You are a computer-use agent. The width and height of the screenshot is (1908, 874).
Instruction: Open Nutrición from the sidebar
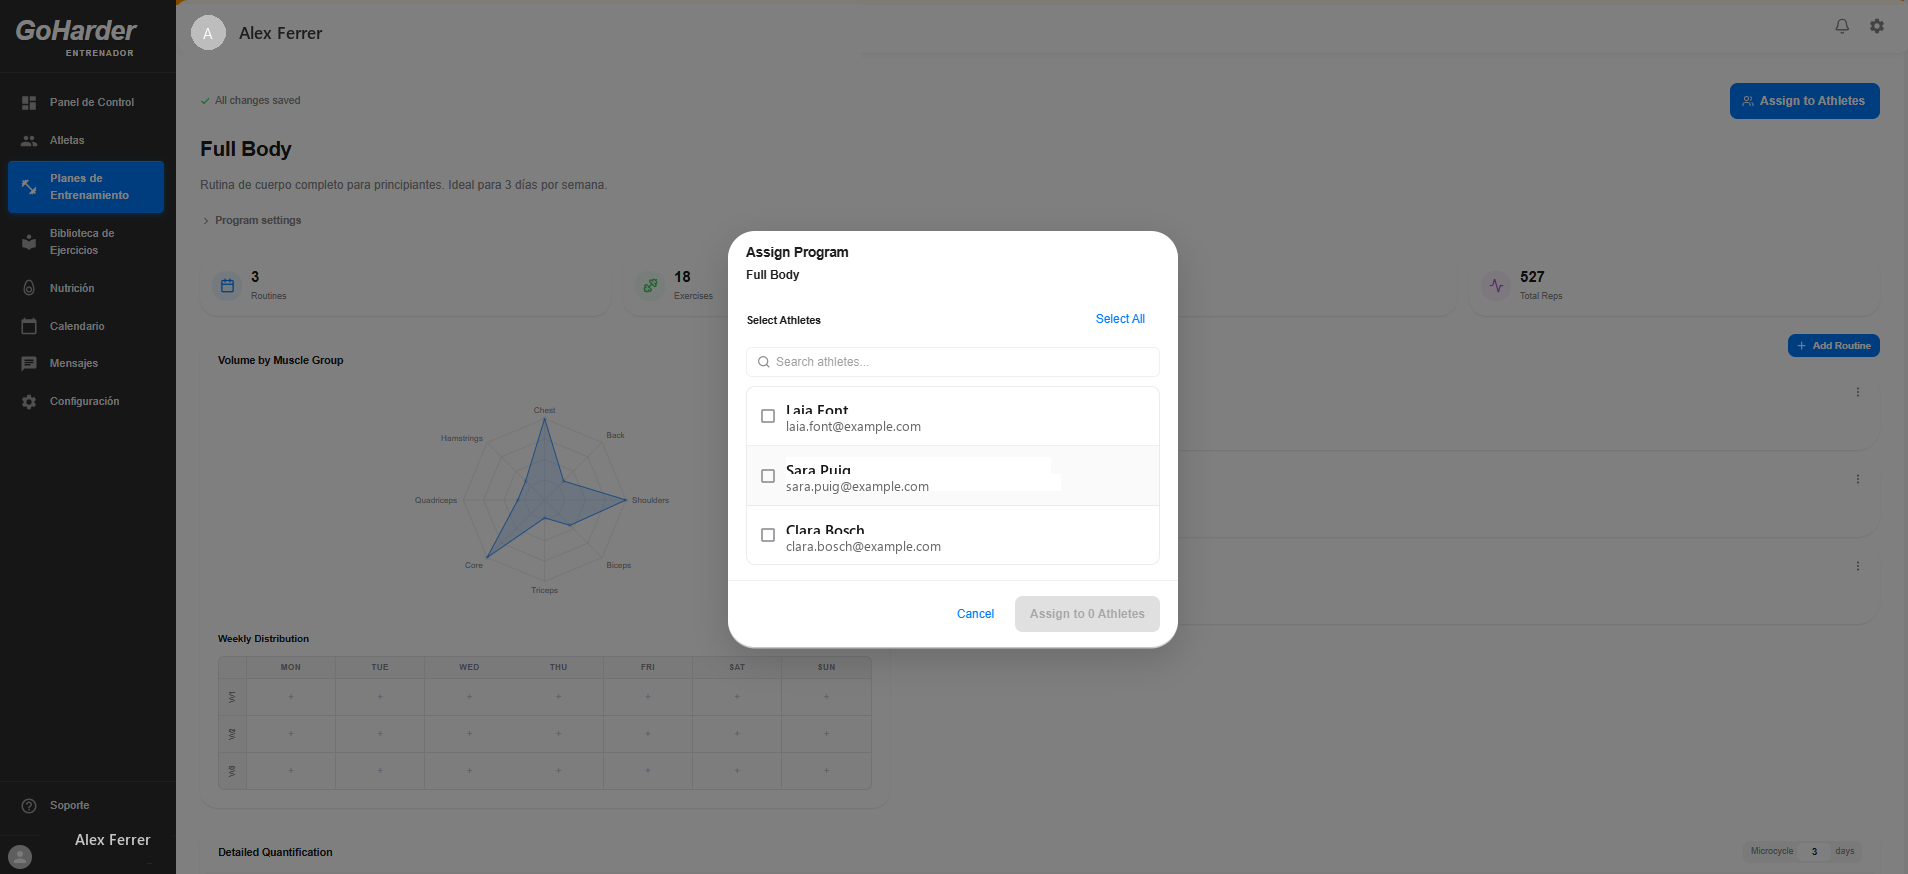coord(86,288)
